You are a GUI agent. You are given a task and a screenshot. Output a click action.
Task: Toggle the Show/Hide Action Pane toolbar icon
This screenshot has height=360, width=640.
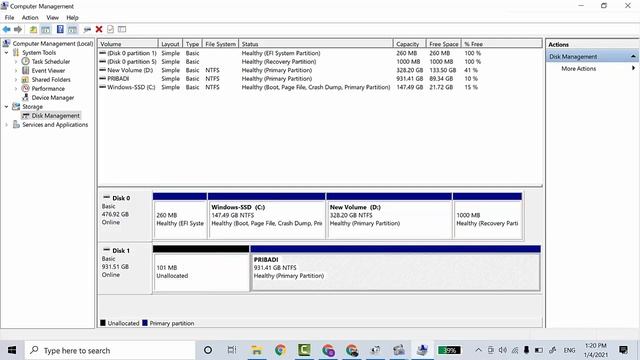pos(72,29)
